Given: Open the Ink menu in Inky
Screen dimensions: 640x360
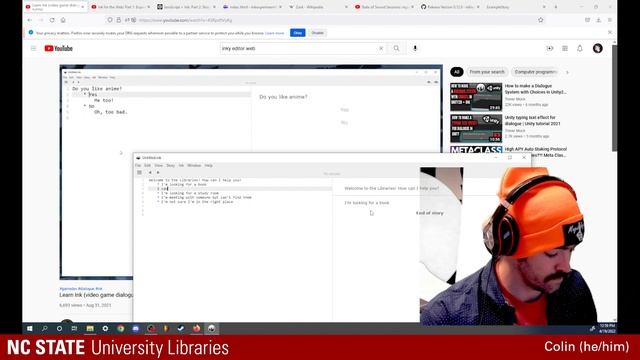Looking at the screenshot, I should [181, 165].
